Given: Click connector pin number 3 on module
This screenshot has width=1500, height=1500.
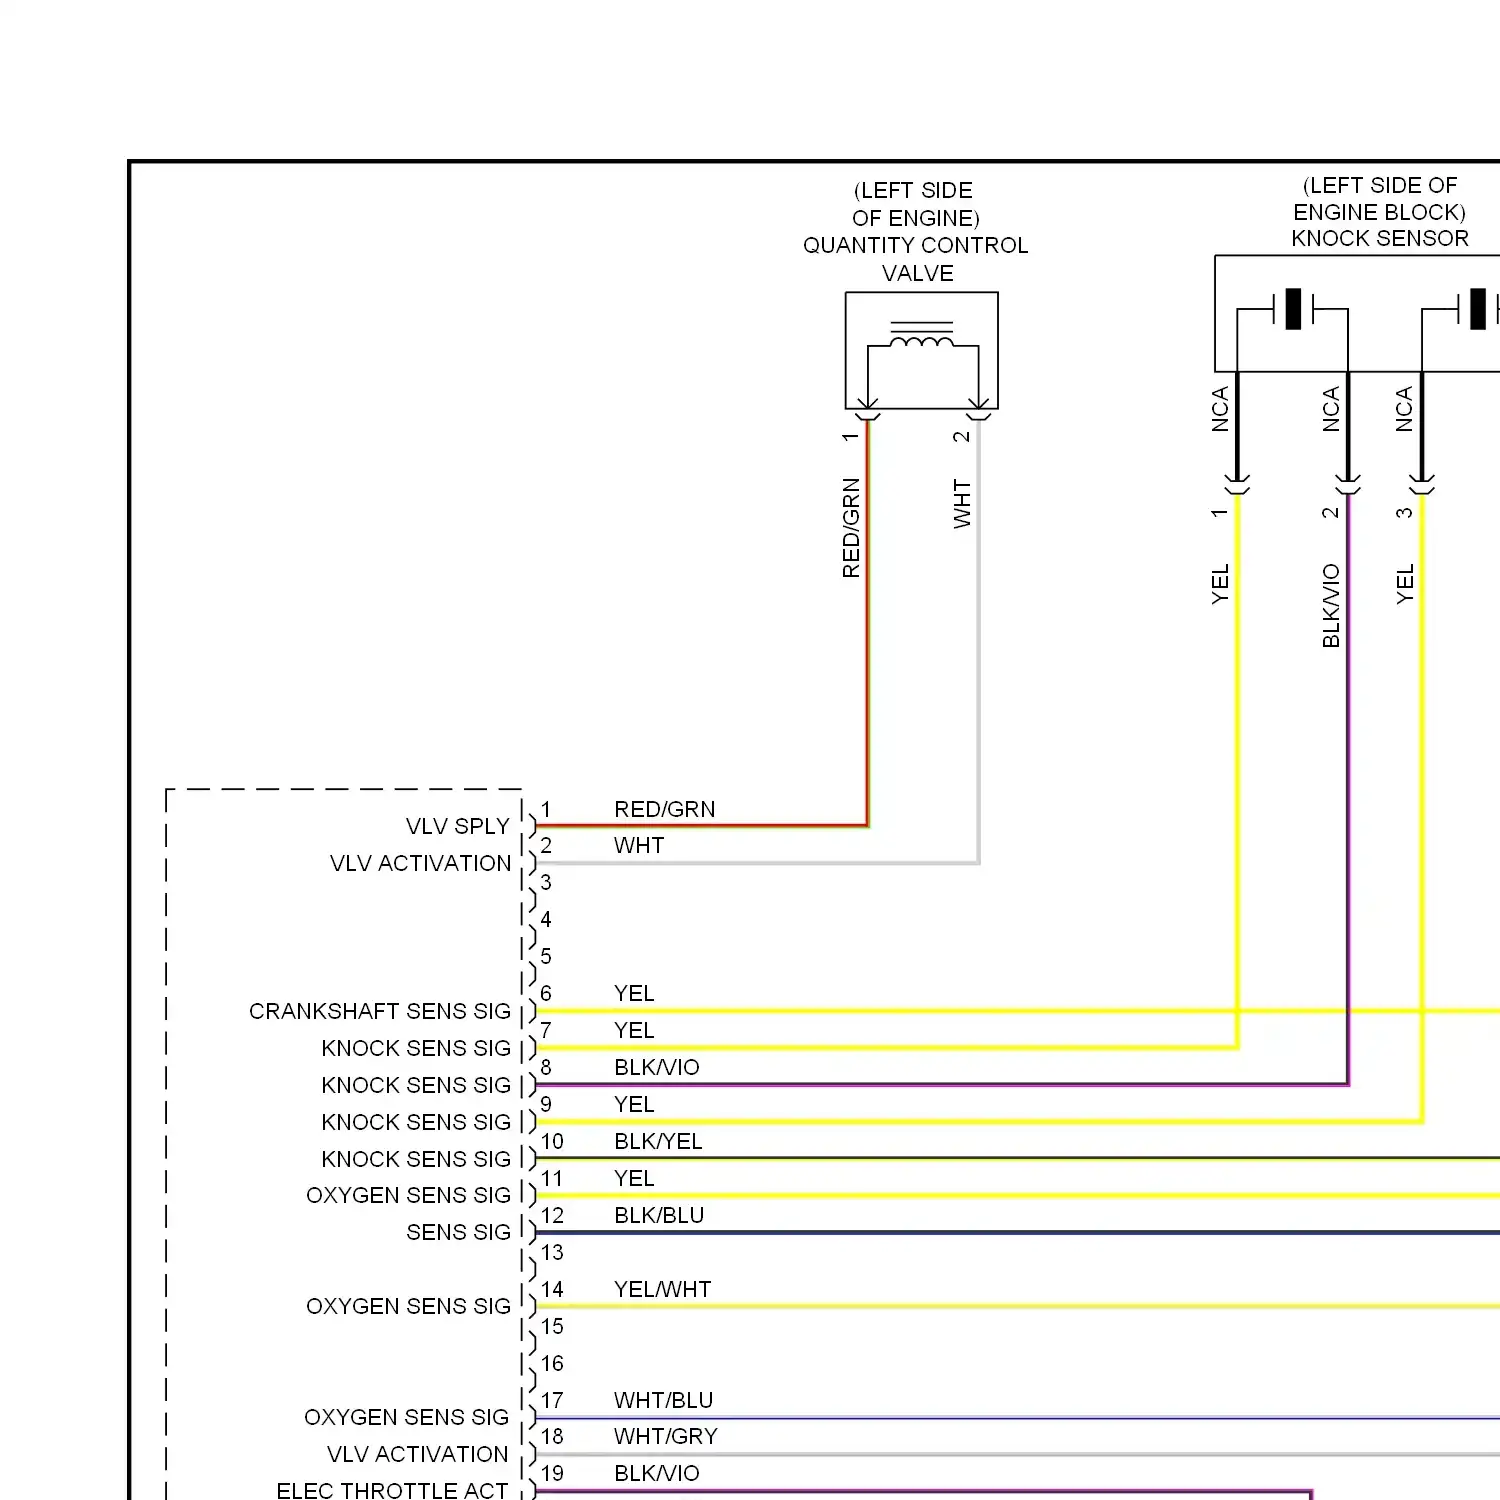Looking at the screenshot, I should click(x=546, y=882).
